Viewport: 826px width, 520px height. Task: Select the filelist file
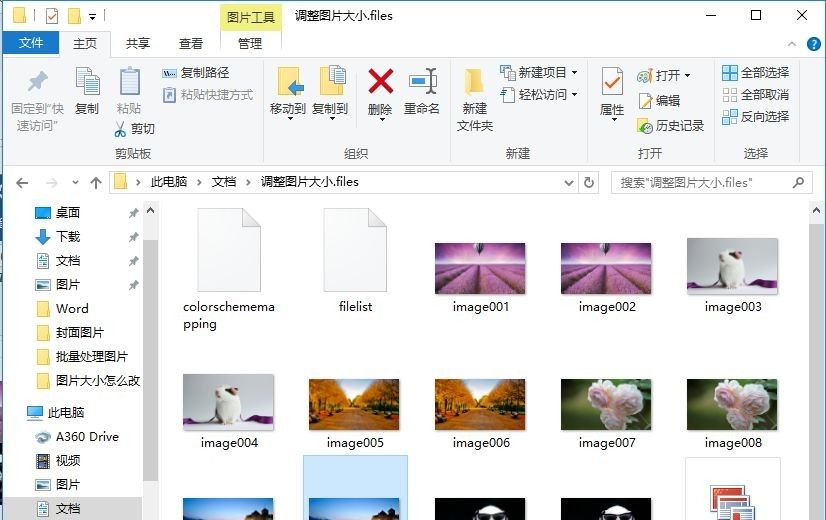[x=355, y=262]
